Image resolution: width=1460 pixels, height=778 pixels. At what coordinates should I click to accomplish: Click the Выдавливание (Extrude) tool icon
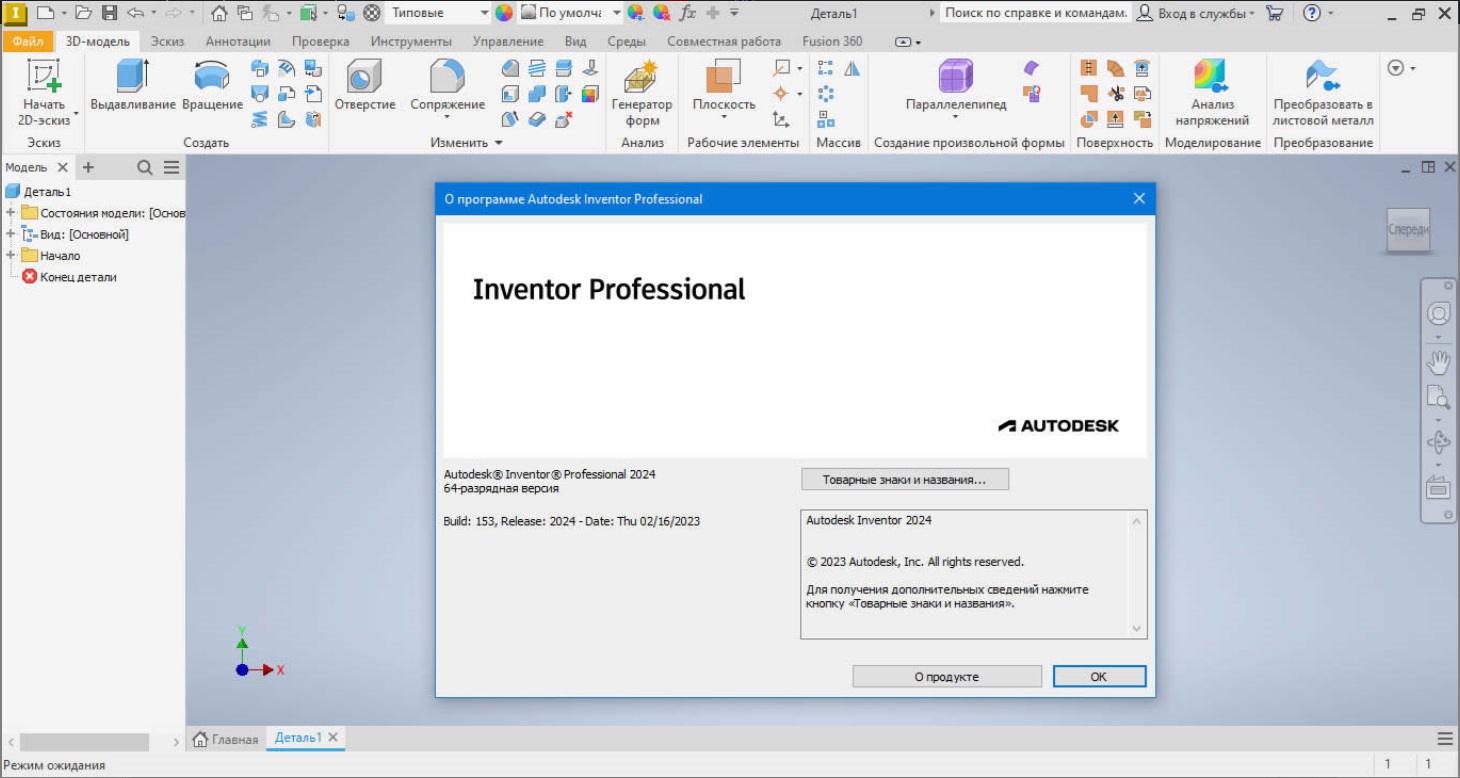pyautogui.click(x=132, y=77)
